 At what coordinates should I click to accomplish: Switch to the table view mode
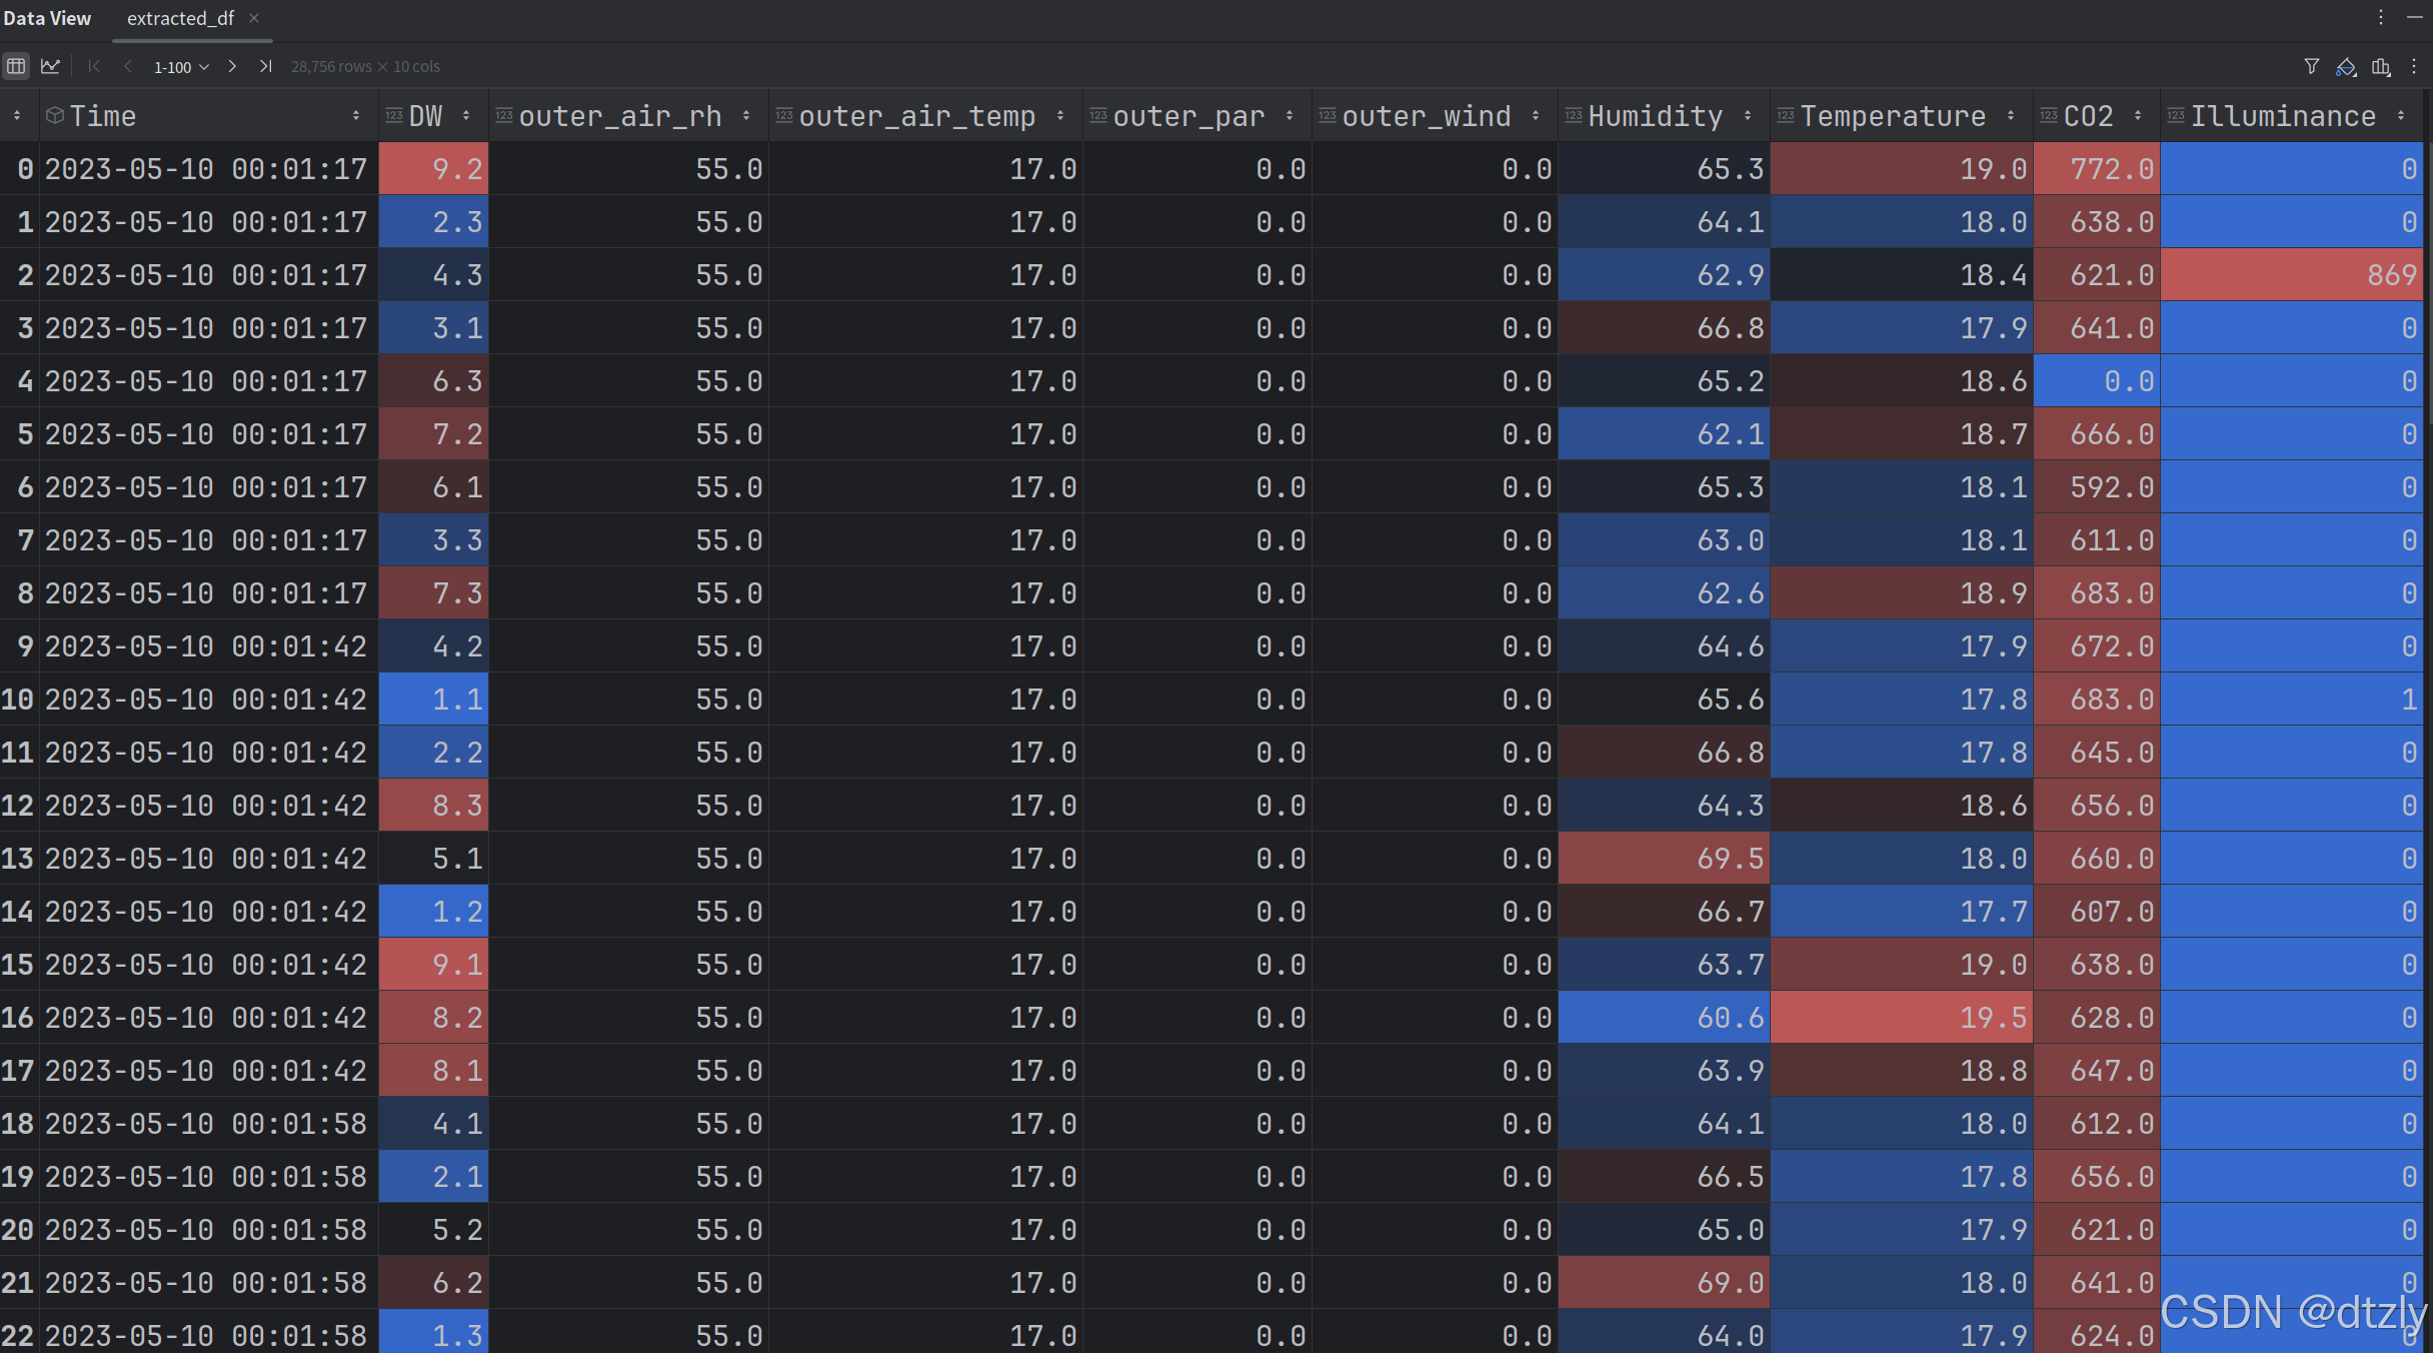(16, 66)
